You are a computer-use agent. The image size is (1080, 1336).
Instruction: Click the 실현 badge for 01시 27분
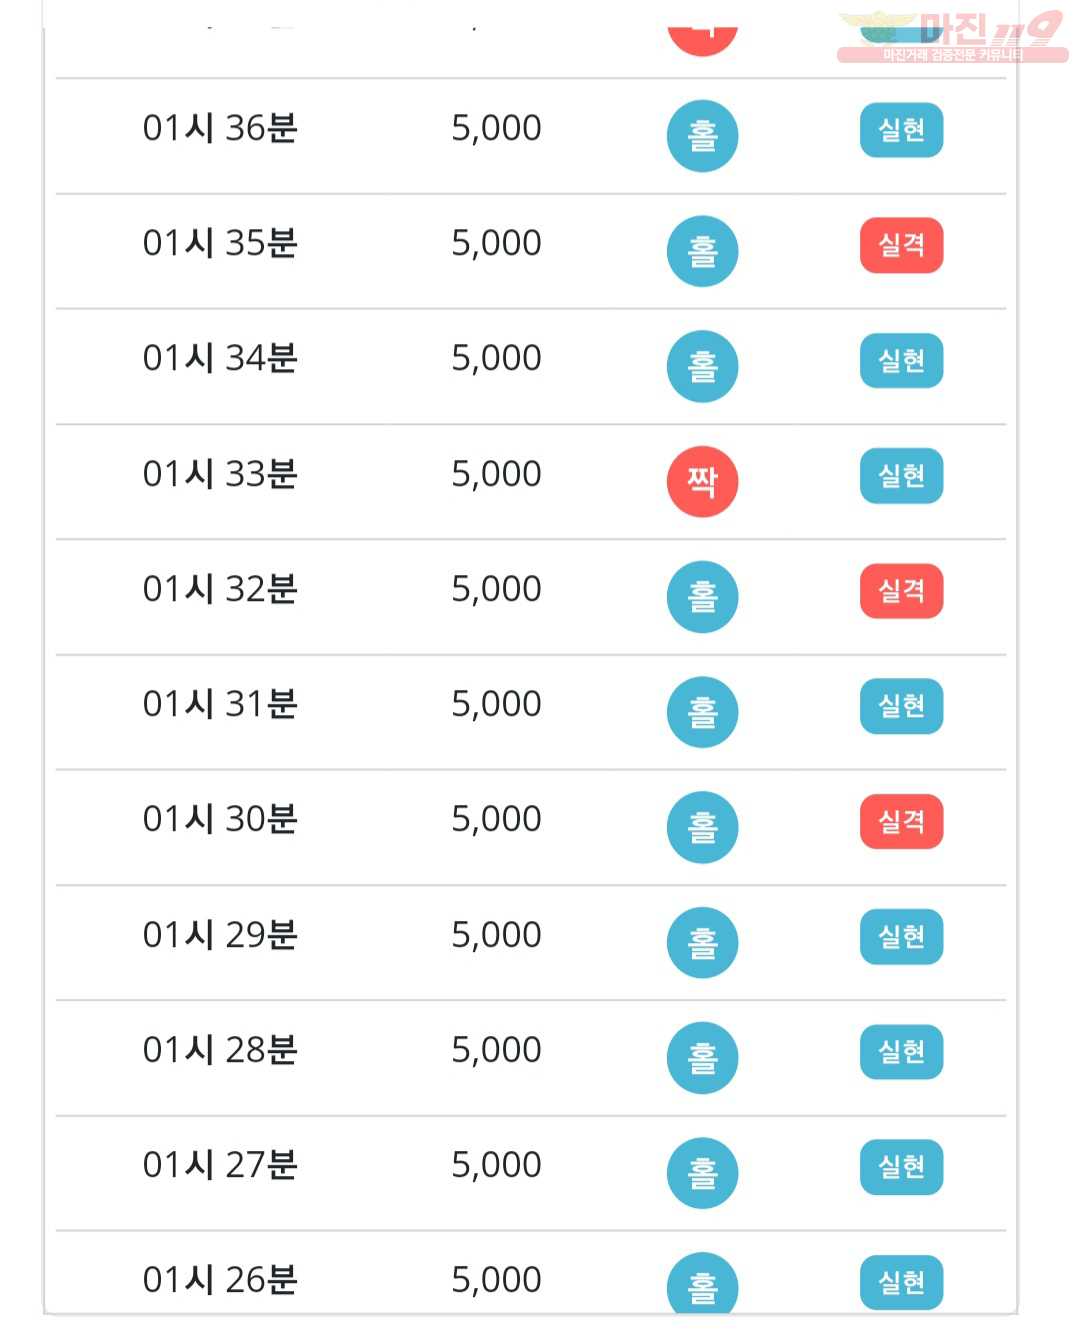[901, 1167]
